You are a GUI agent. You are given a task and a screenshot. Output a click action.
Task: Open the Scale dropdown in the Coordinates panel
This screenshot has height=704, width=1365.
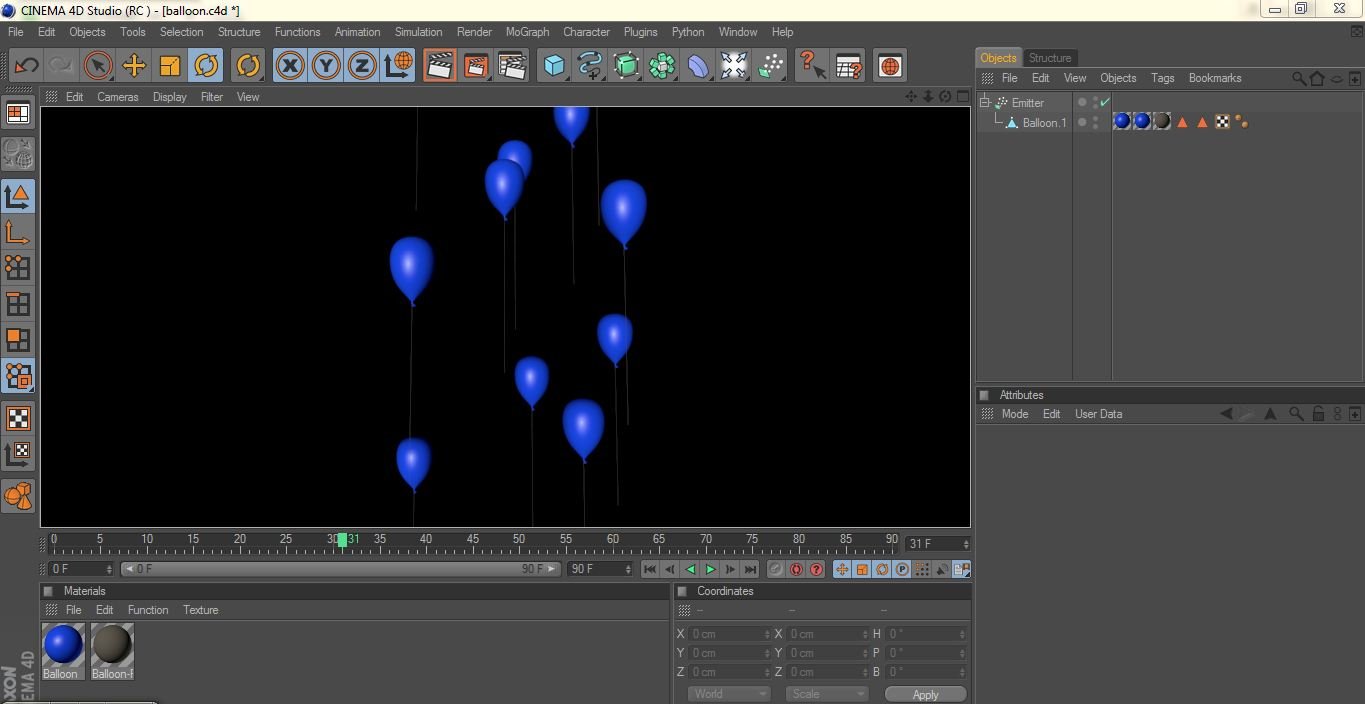tap(827, 693)
